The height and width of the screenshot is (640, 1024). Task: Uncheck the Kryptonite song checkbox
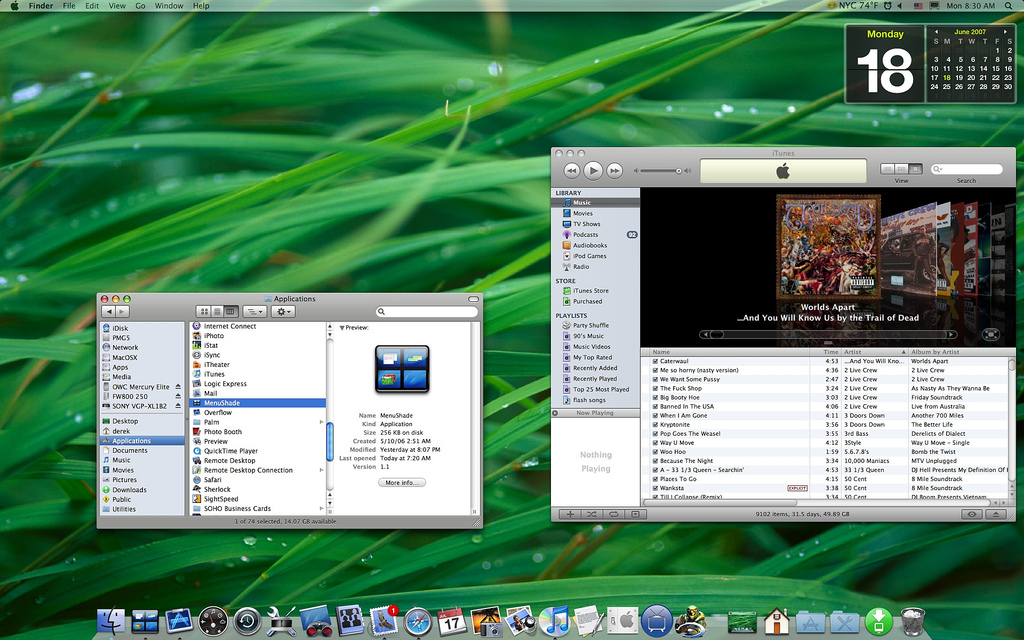tap(655, 424)
